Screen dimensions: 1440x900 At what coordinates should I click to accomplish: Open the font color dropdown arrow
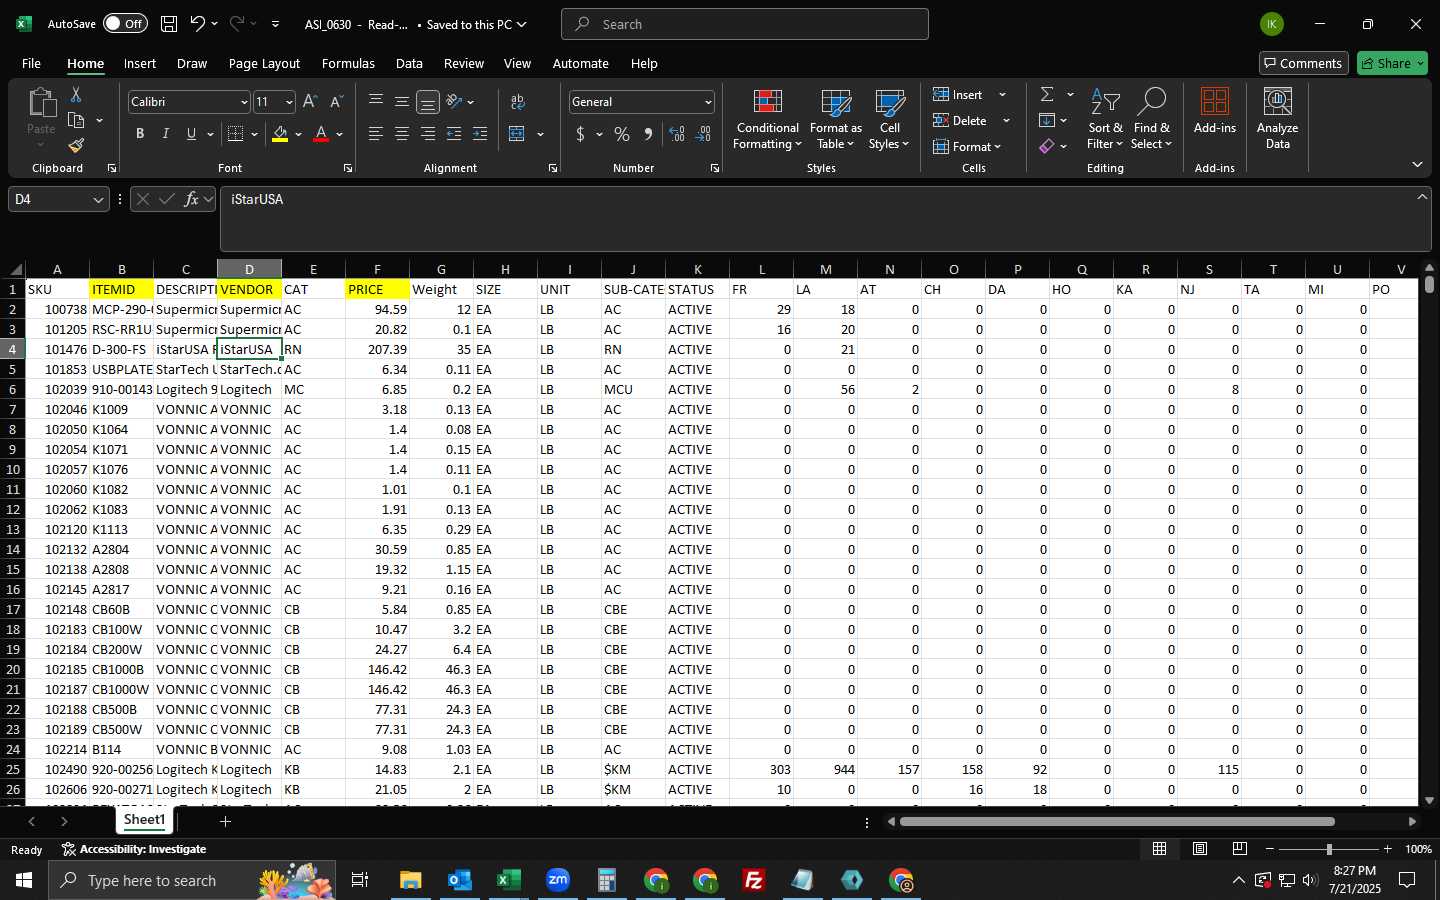tap(340, 134)
